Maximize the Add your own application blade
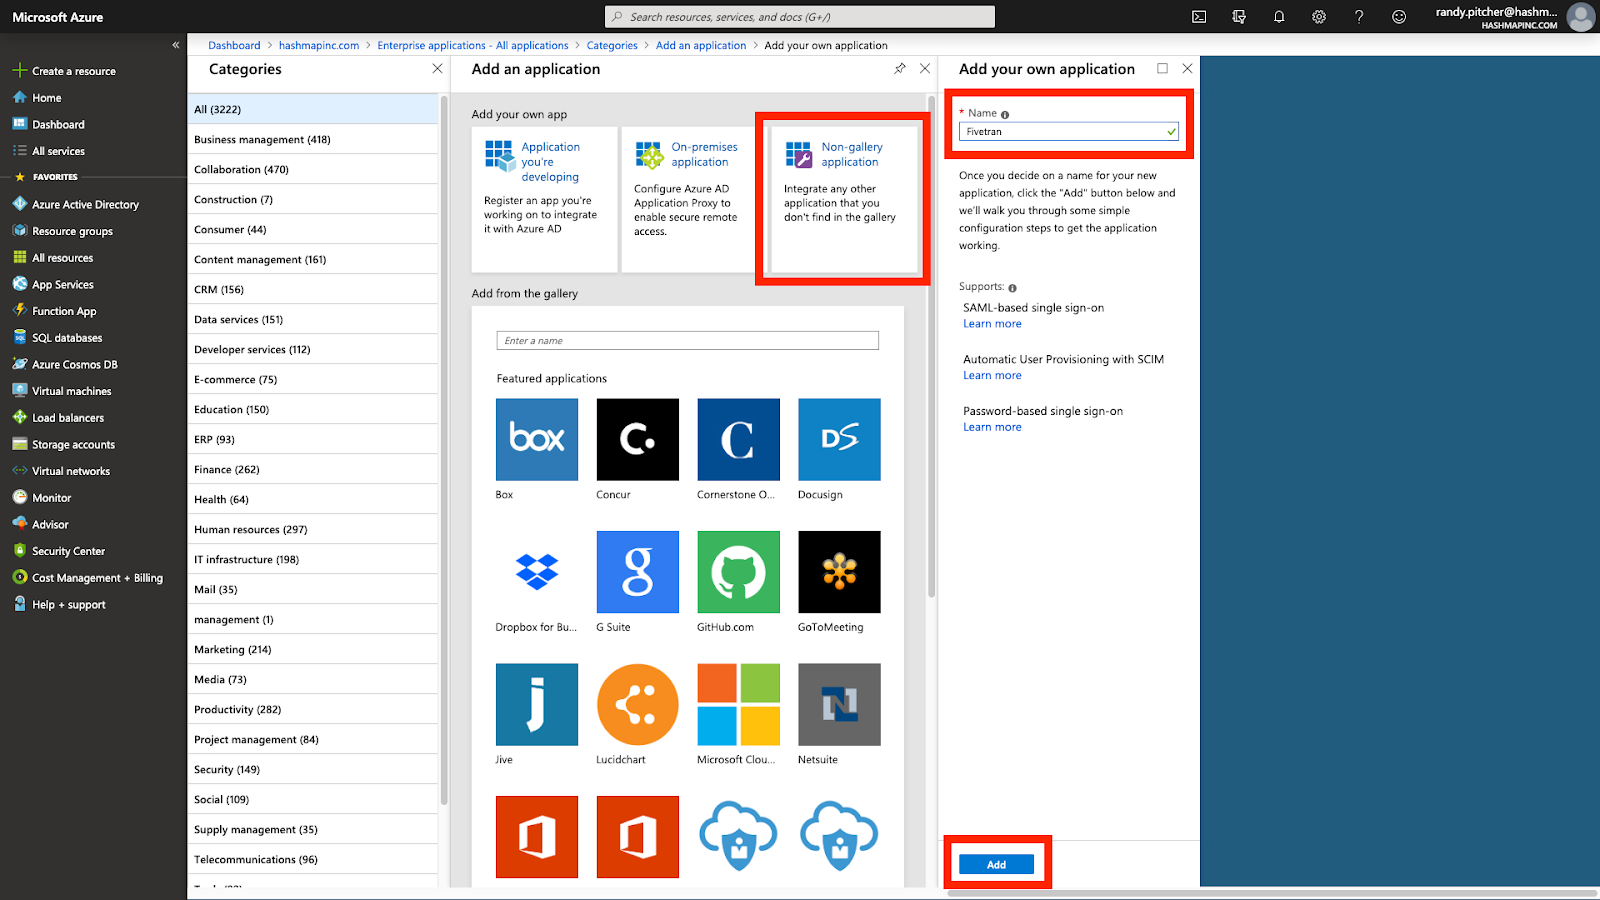This screenshot has width=1600, height=900. pos(1162,69)
